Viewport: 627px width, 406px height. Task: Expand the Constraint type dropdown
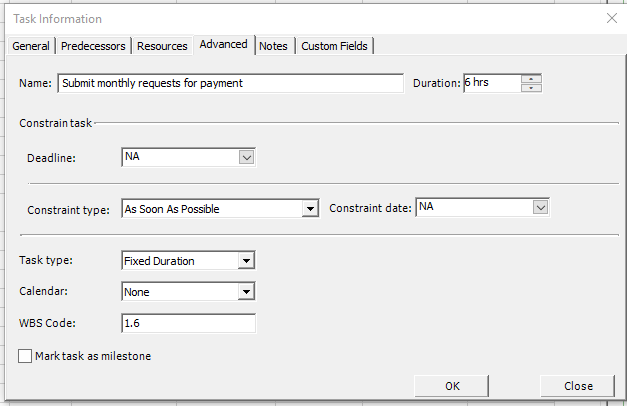(310, 209)
